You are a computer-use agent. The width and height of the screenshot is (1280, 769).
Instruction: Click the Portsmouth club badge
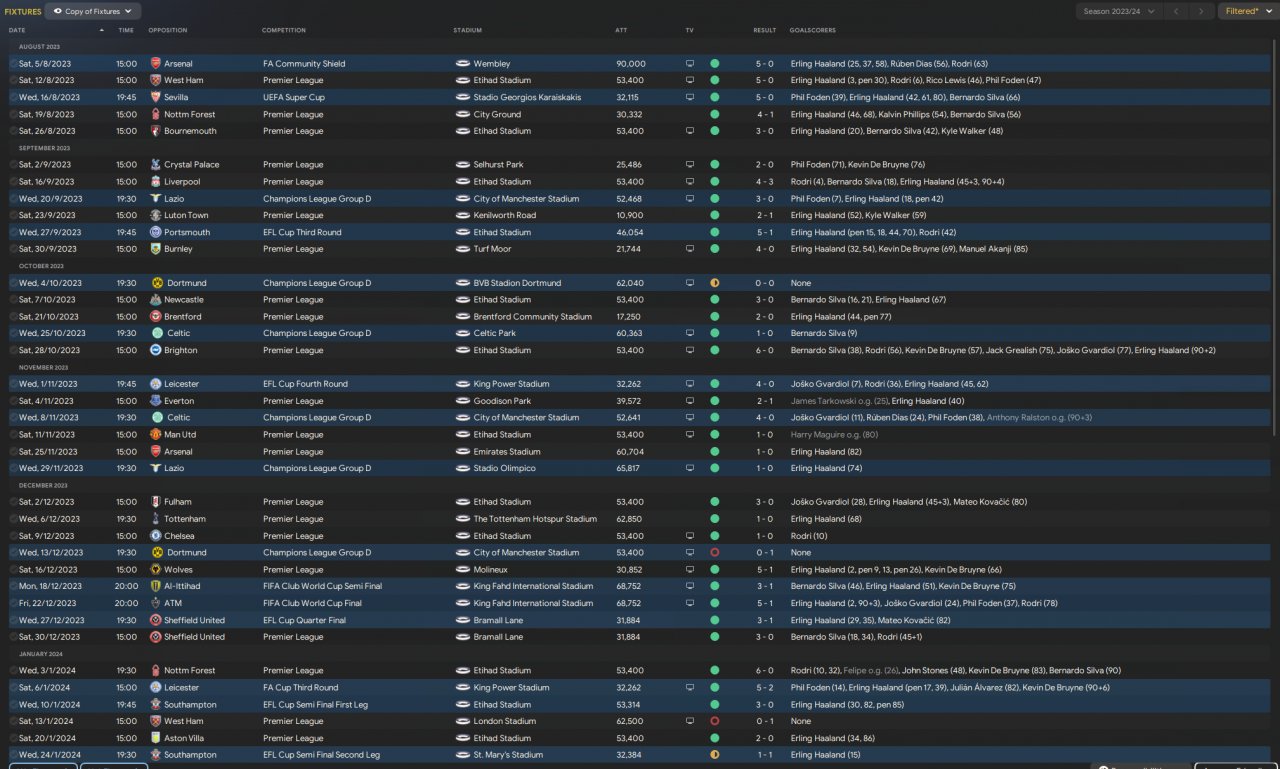(x=155, y=232)
